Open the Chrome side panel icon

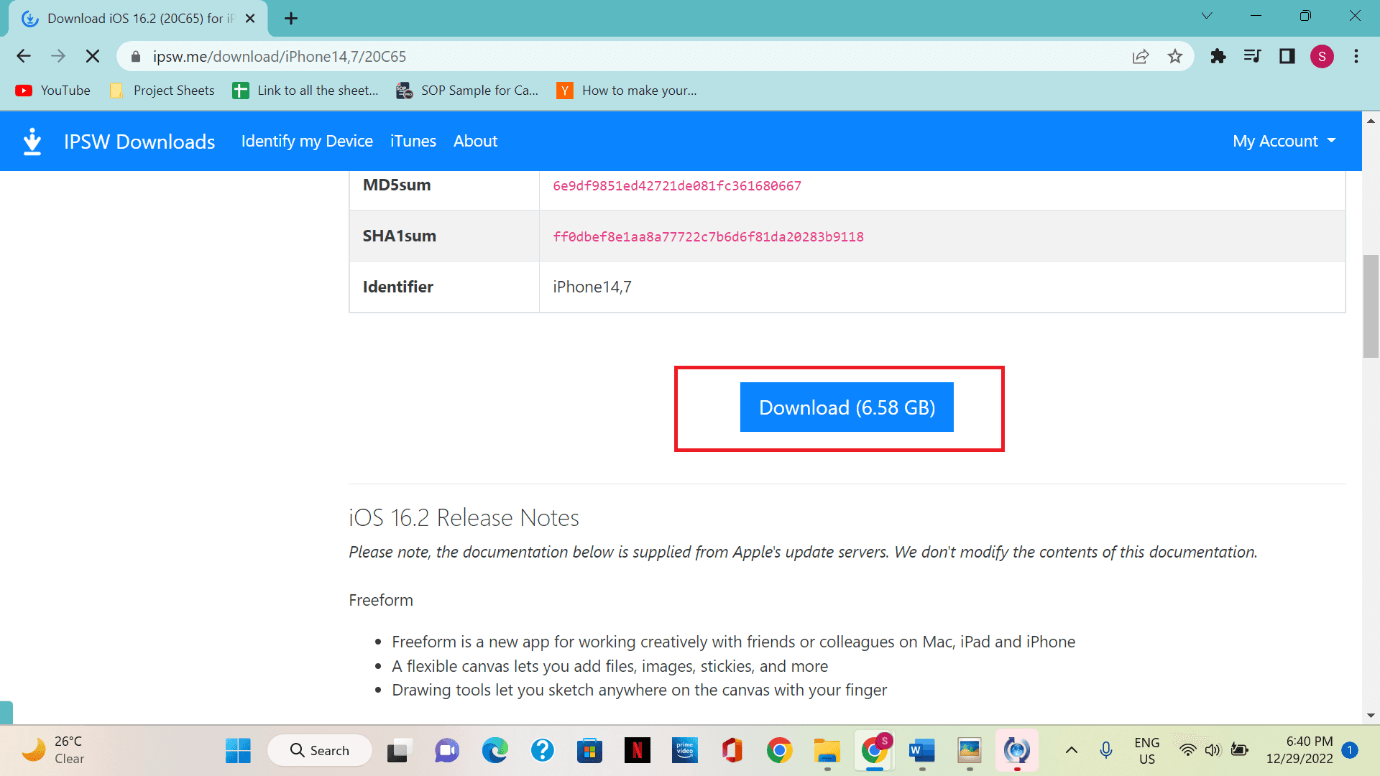pyautogui.click(x=1286, y=57)
